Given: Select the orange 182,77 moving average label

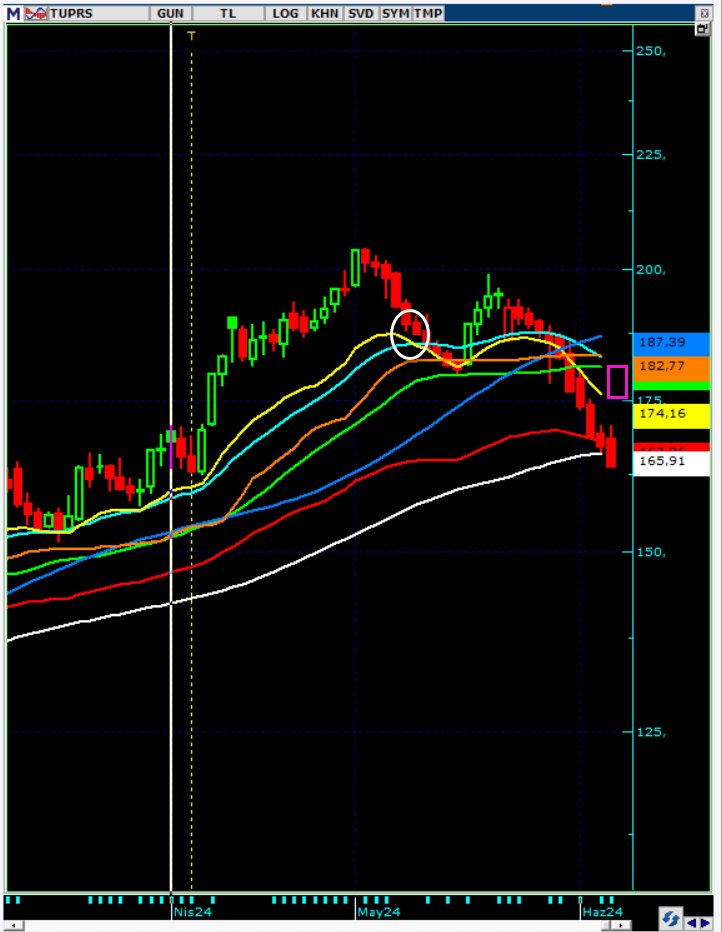Looking at the screenshot, I should (671, 367).
